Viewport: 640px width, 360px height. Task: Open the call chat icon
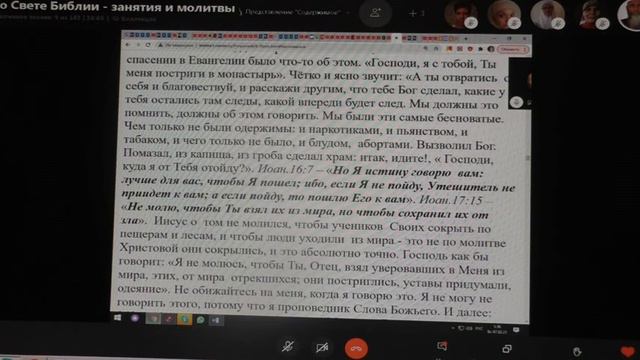coord(442,347)
